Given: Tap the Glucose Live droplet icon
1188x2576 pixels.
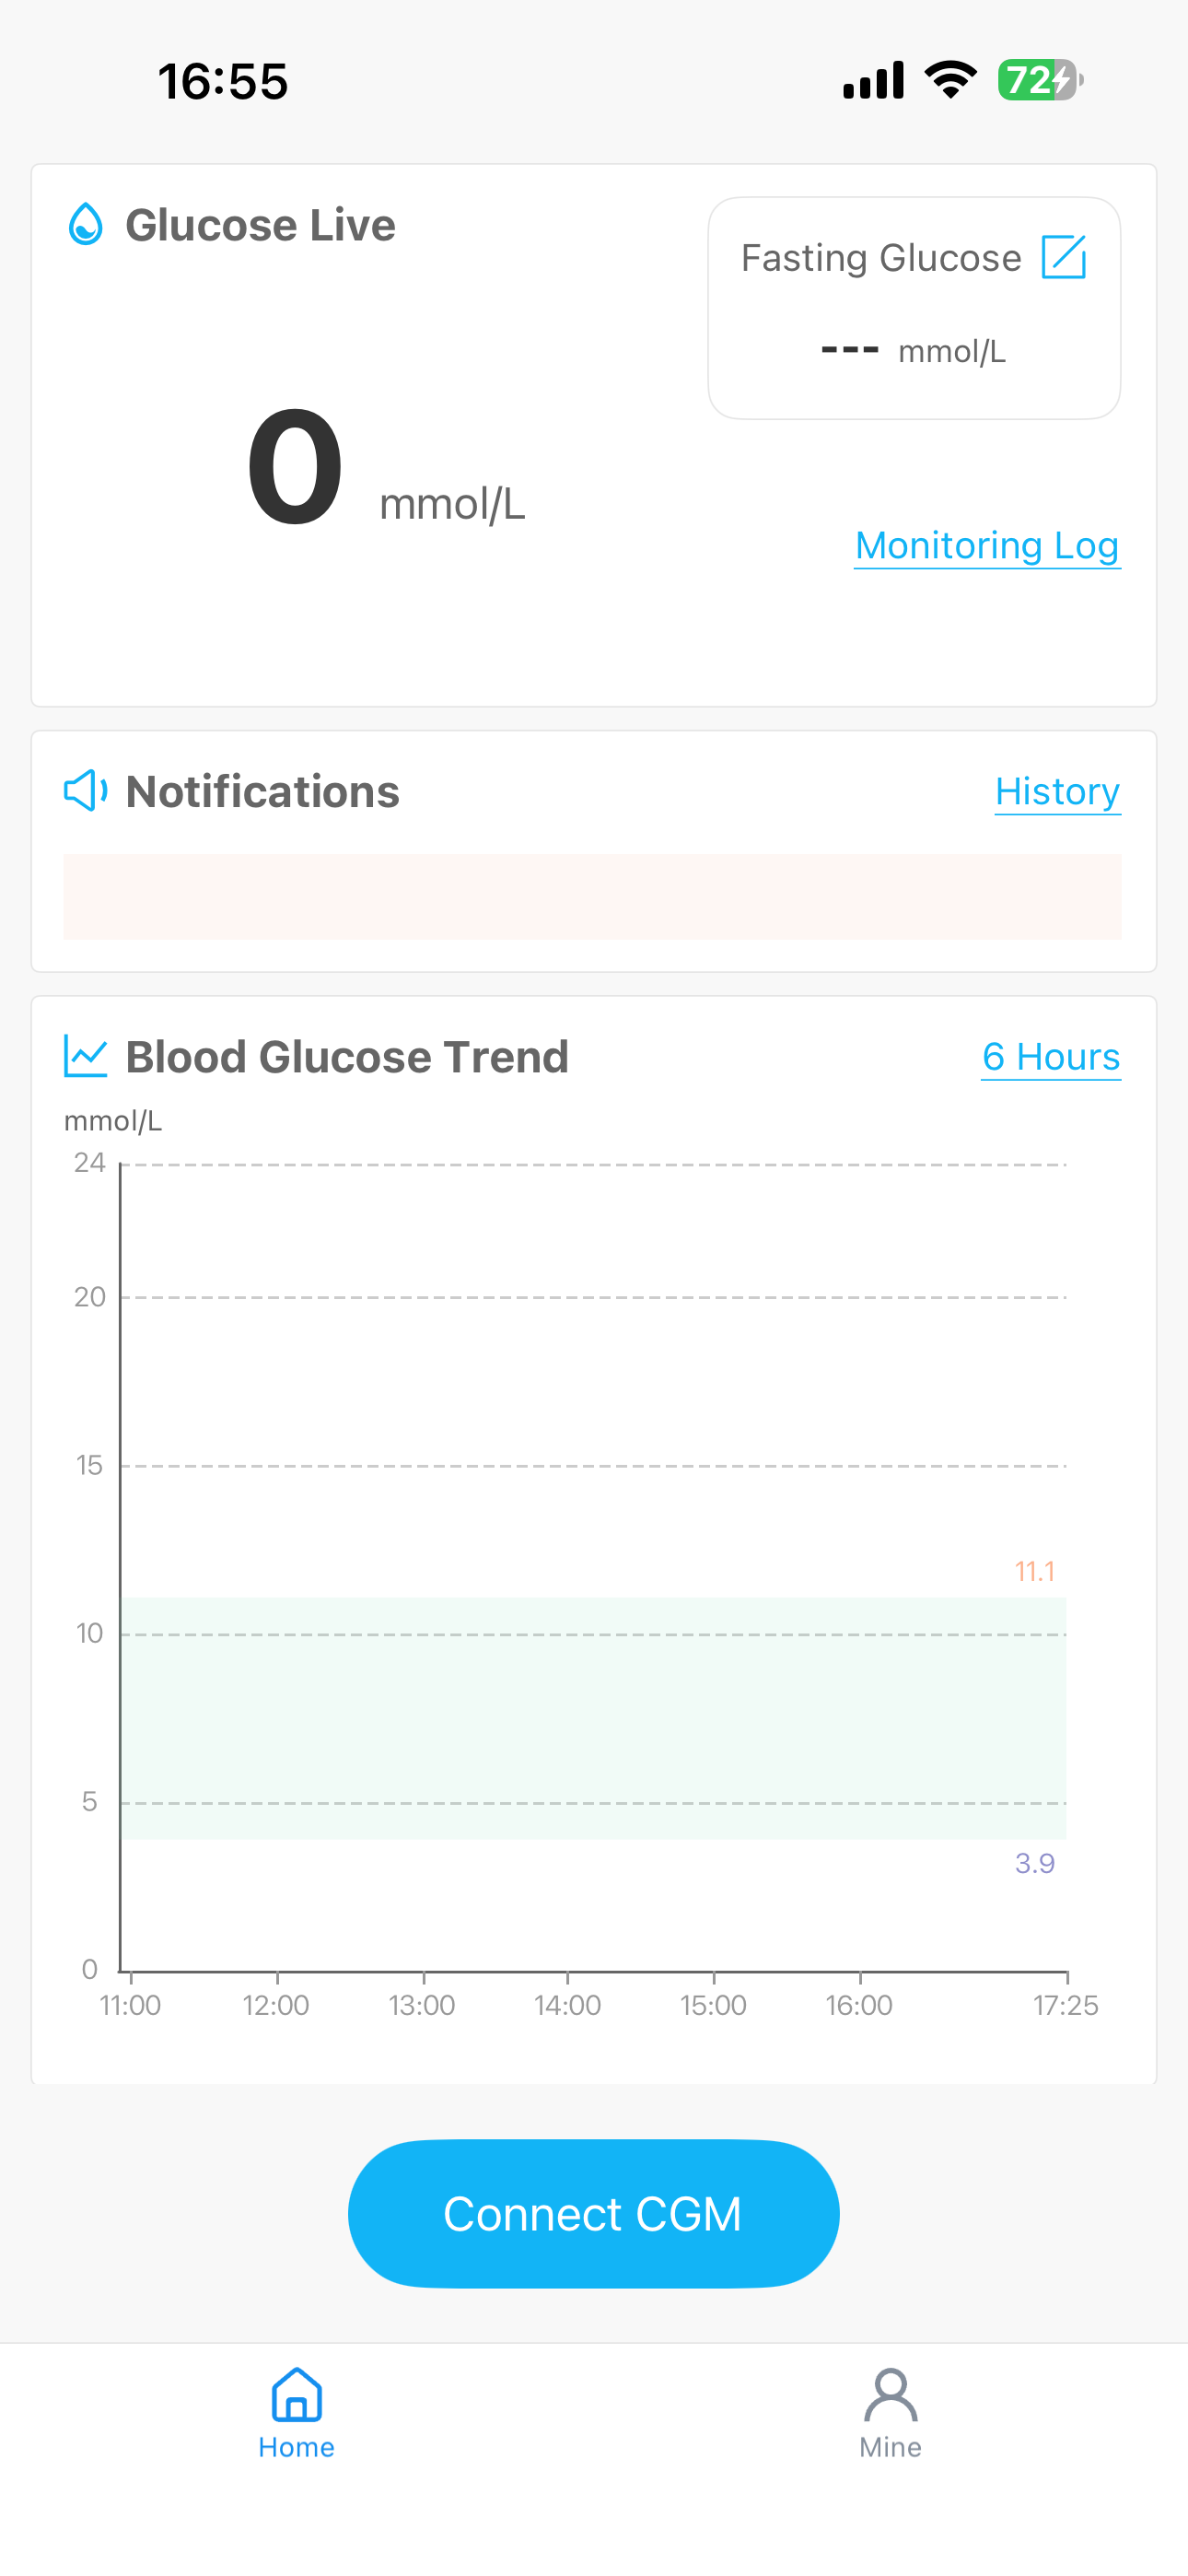Looking at the screenshot, I should (x=86, y=224).
